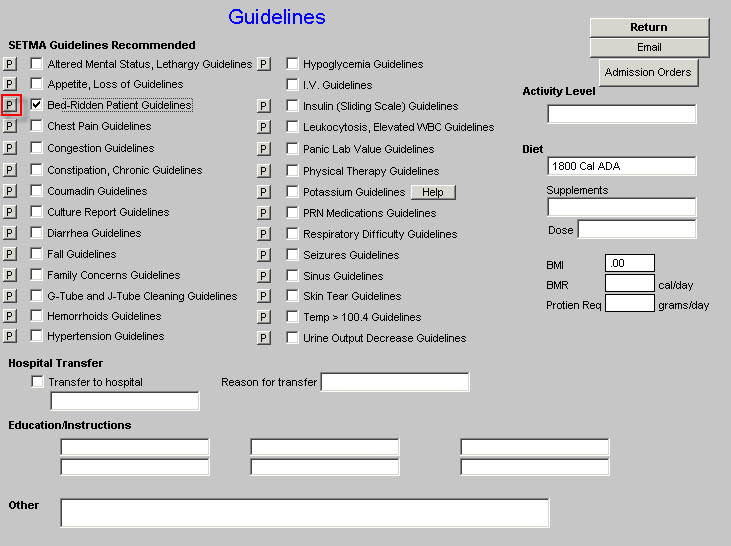
Task: Open the P button next to Sinus Guidelines
Action: tap(263, 276)
